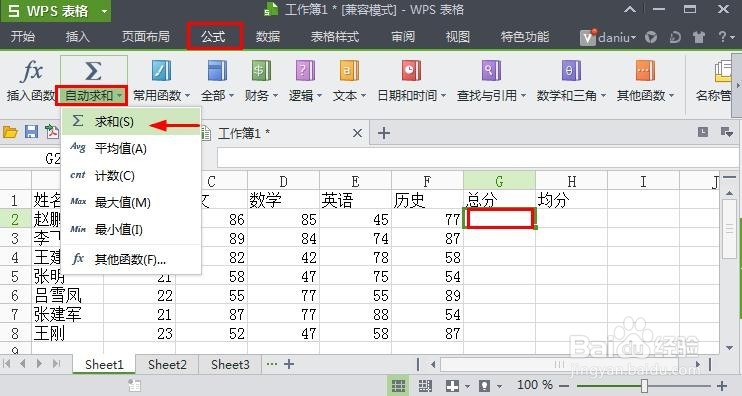The image size is (742, 396).
Task: Switch to the 数据 ribbon tab
Action: [x=268, y=37]
